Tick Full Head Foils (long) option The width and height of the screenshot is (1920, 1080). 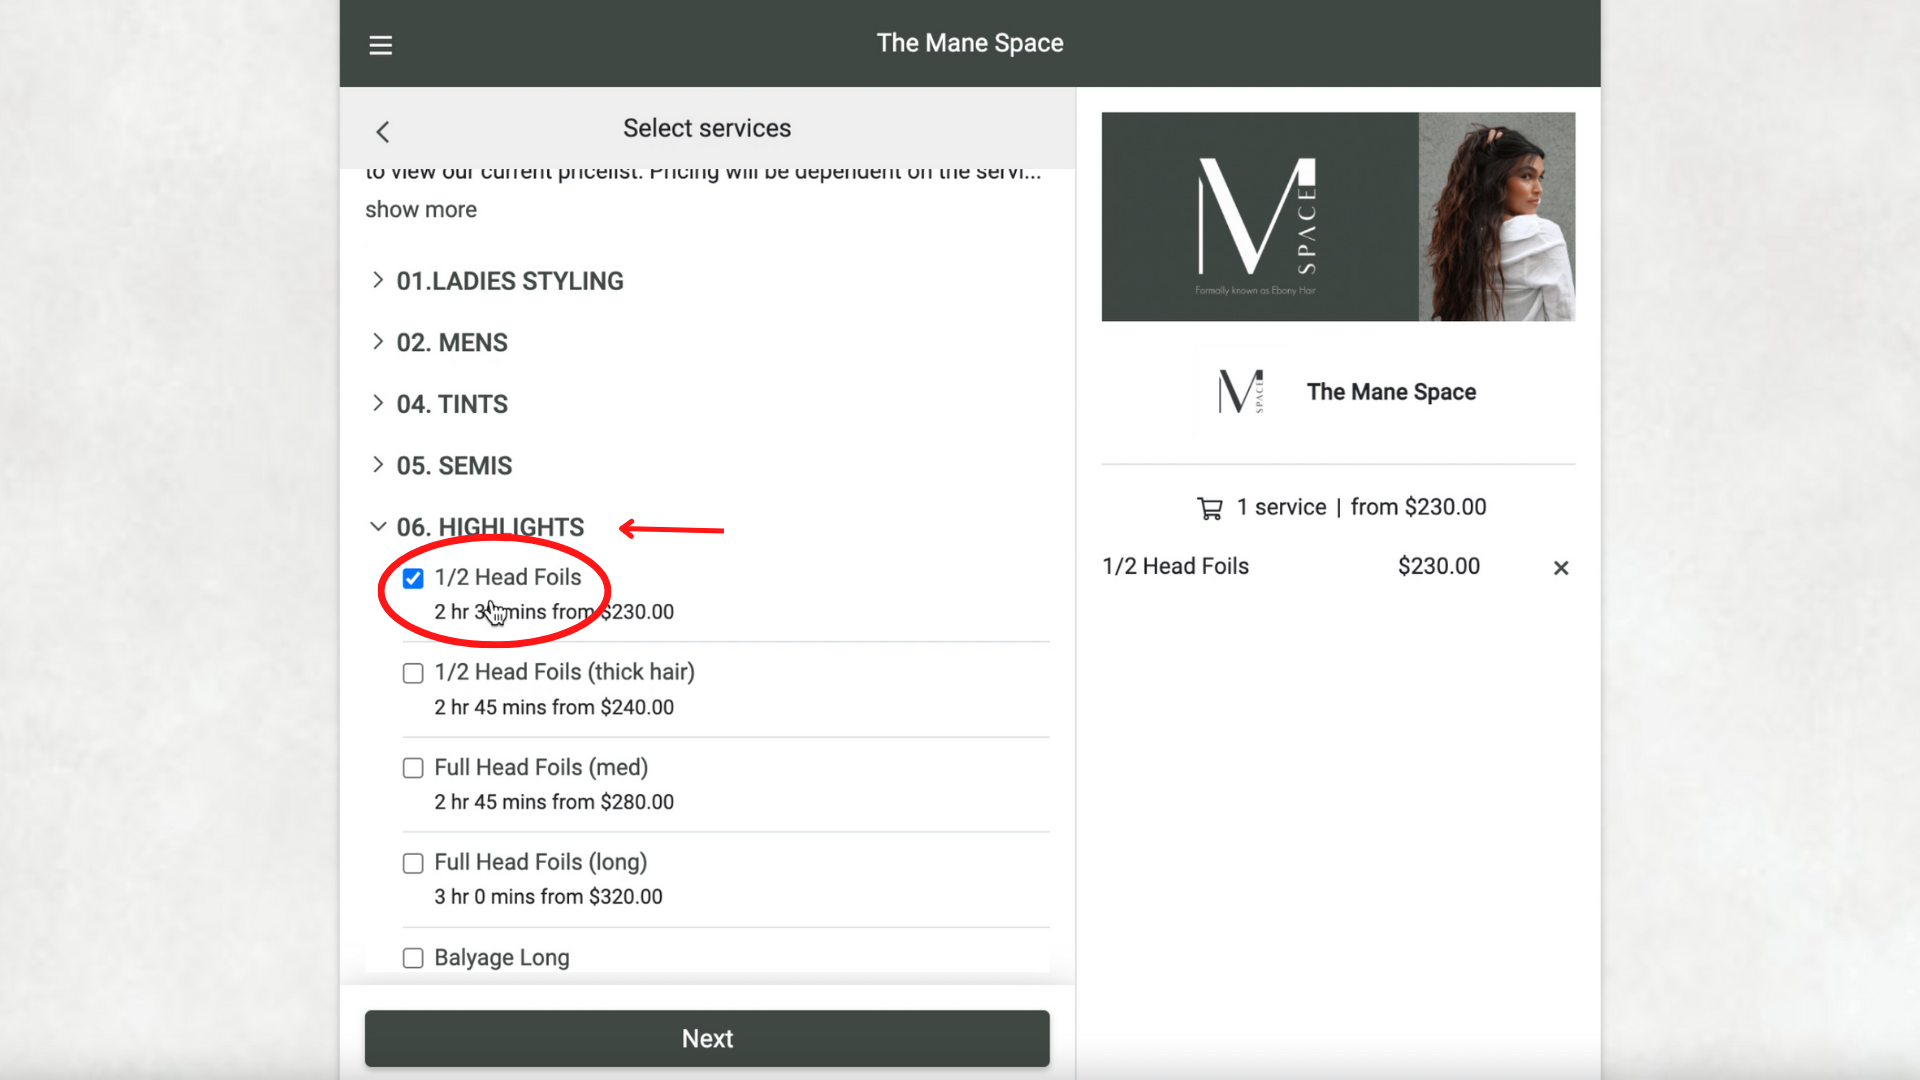[x=413, y=863]
